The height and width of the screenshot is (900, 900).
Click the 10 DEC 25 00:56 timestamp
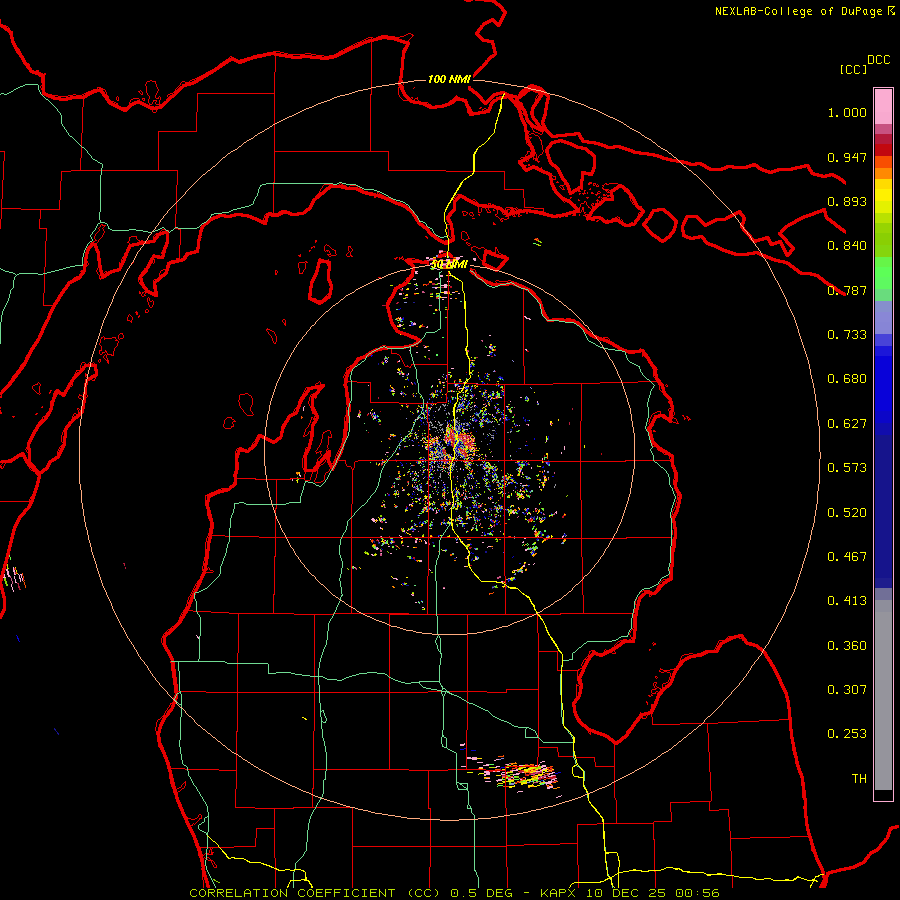[x=653, y=893]
